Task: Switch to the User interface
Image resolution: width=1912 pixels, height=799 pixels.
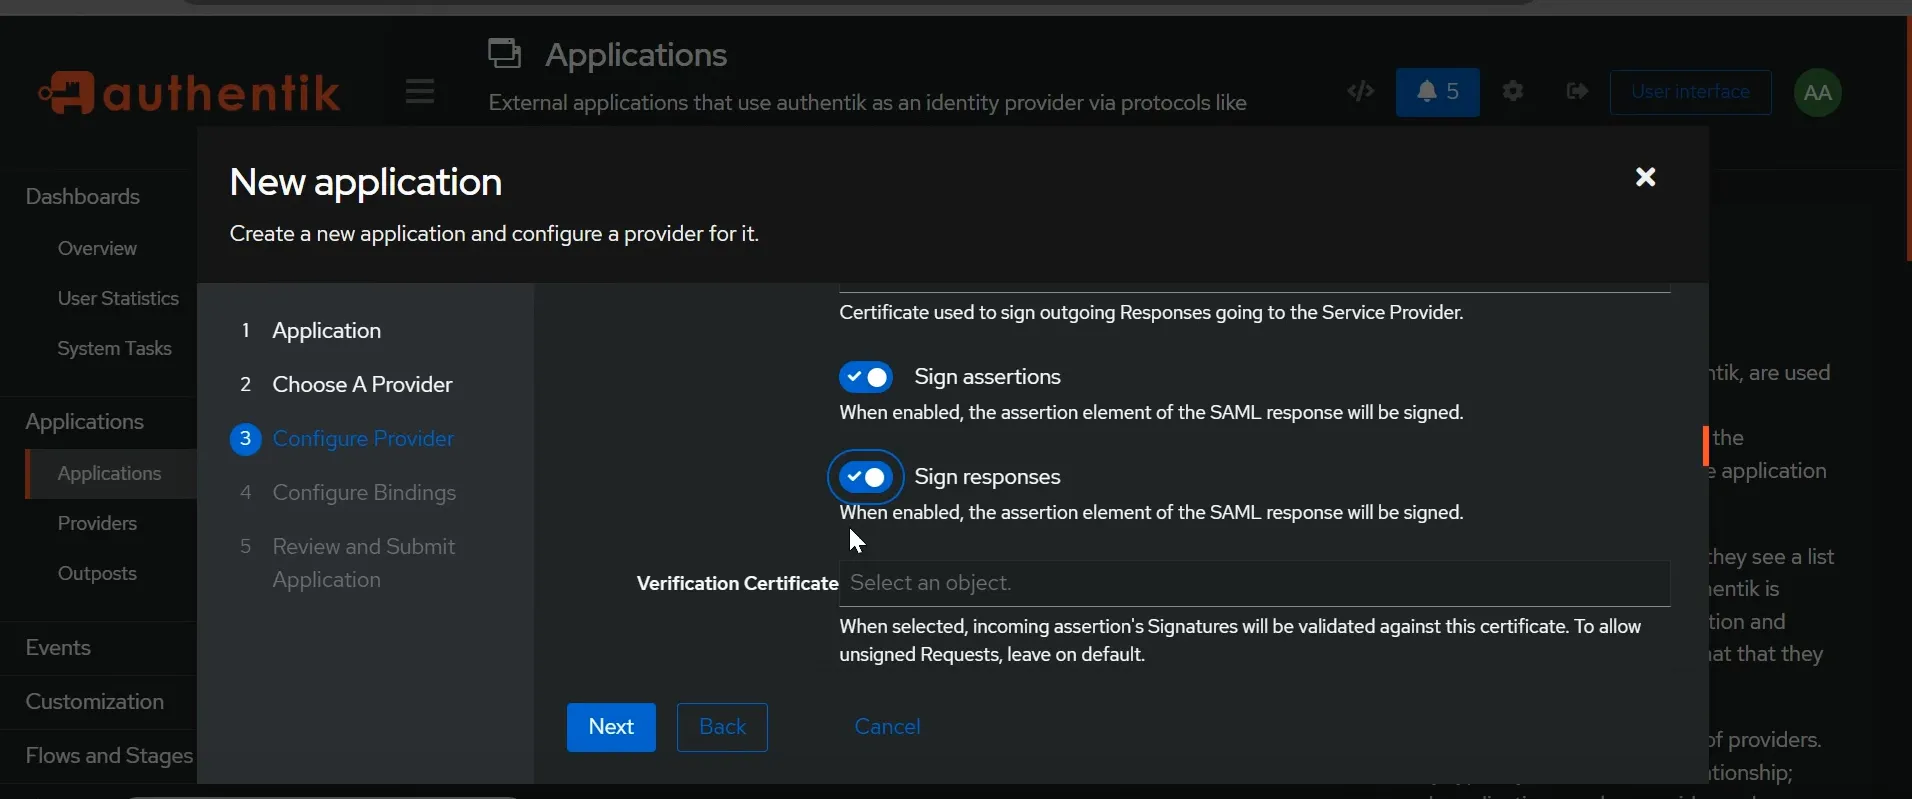Action: point(1691,92)
